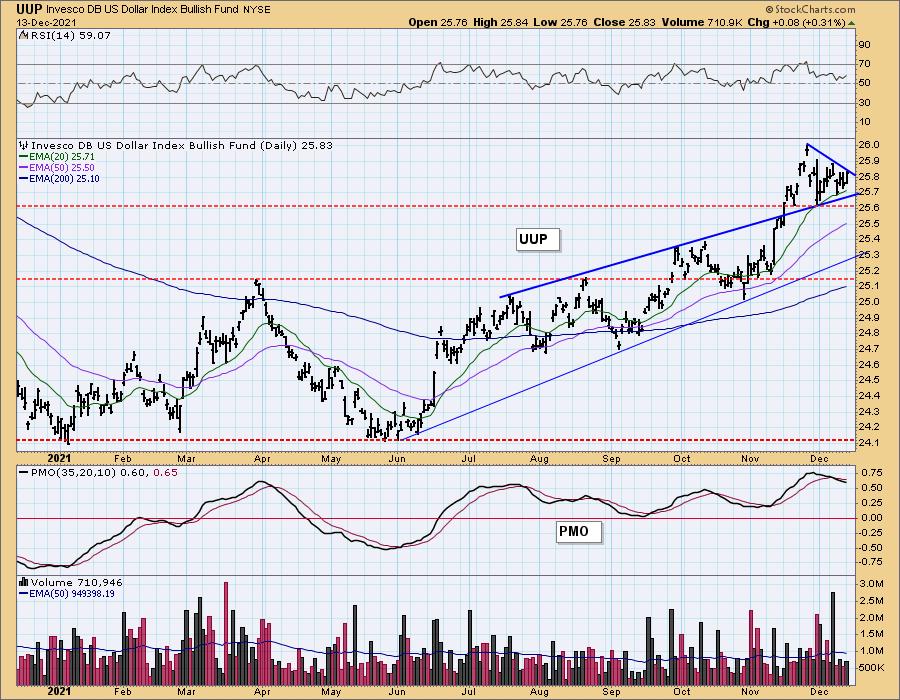Click the 26.0 price axis label
The image size is (900, 700).
[x=871, y=145]
